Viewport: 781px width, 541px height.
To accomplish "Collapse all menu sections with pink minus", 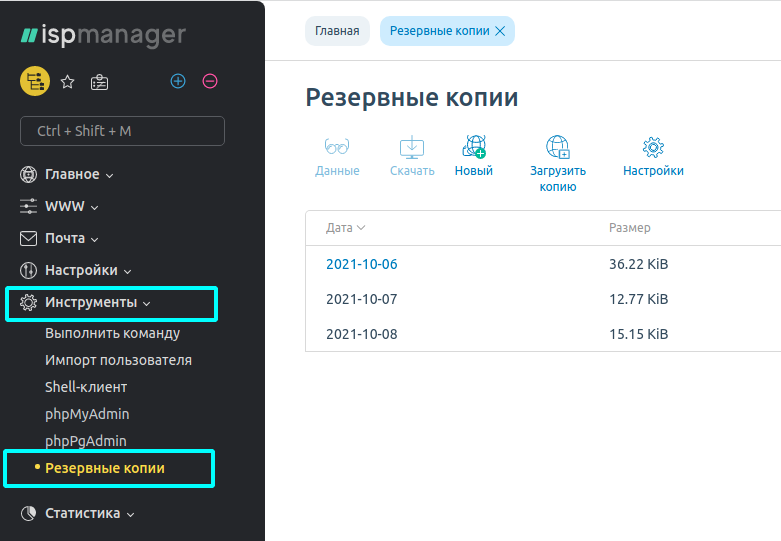I will tap(210, 81).
